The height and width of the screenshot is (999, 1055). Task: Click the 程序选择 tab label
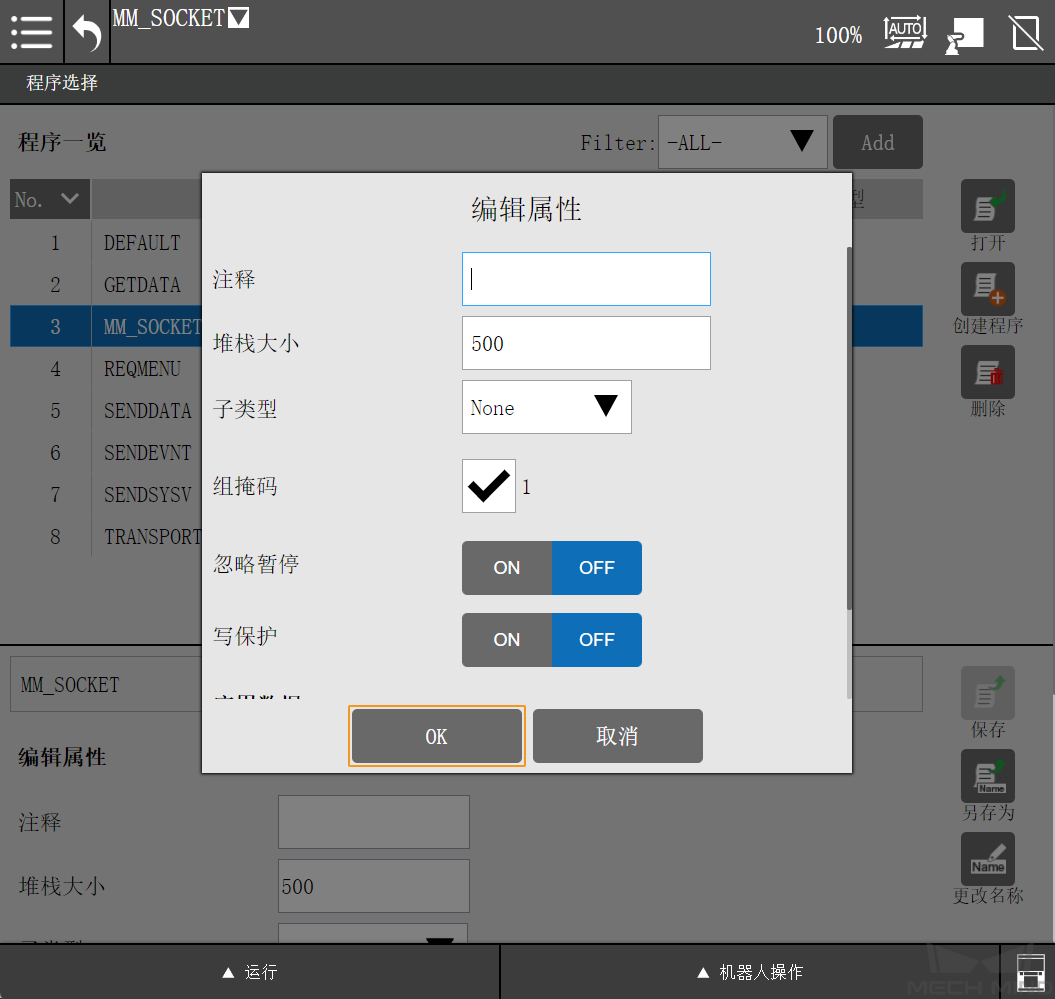point(62,83)
